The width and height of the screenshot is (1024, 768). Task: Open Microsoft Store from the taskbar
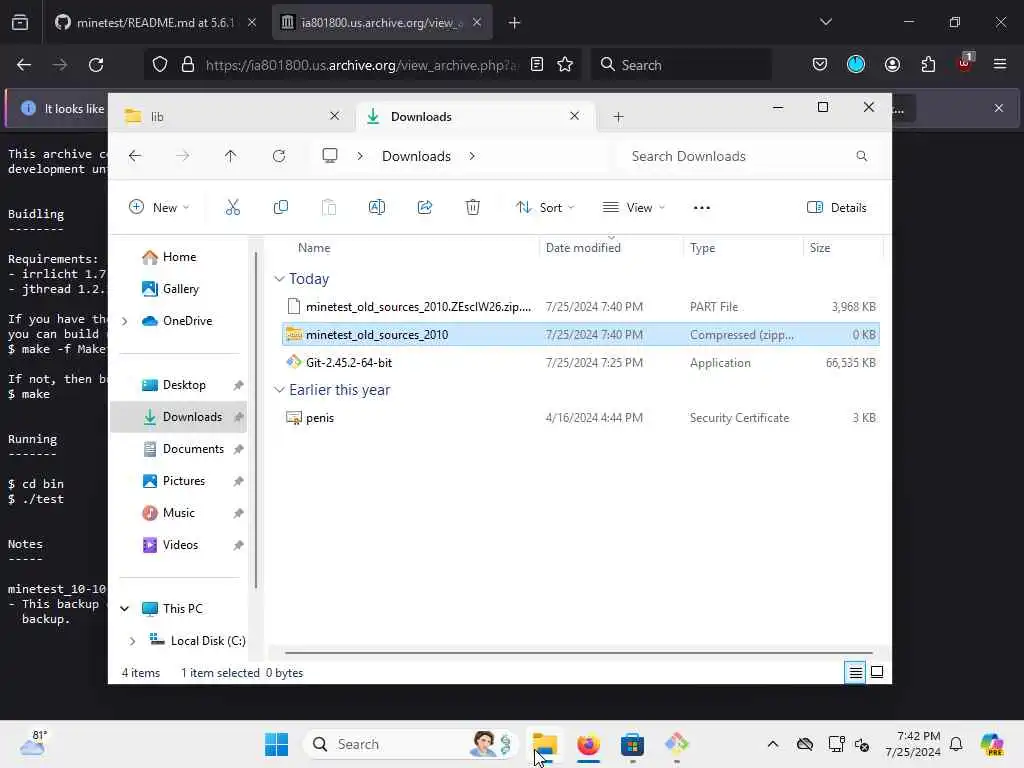click(x=632, y=744)
